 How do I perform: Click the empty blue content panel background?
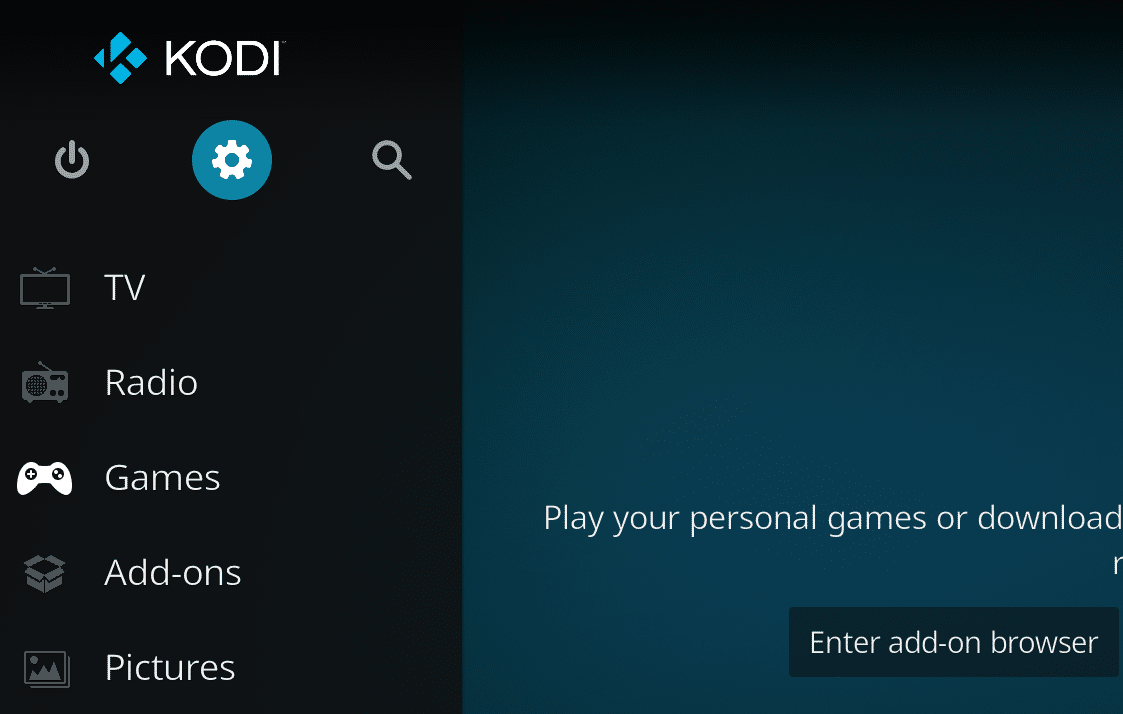point(788,251)
